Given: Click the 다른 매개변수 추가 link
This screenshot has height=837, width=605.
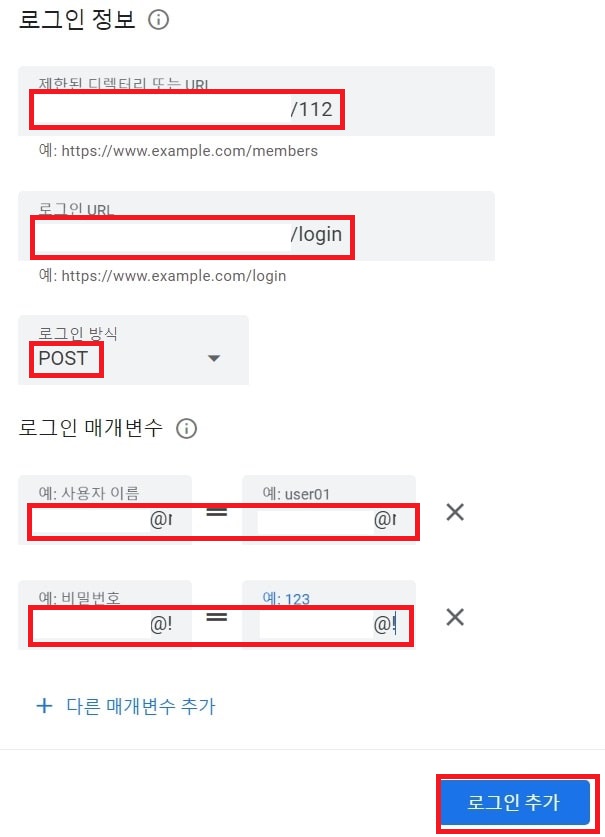Looking at the screenshot, I should [141, 706].
